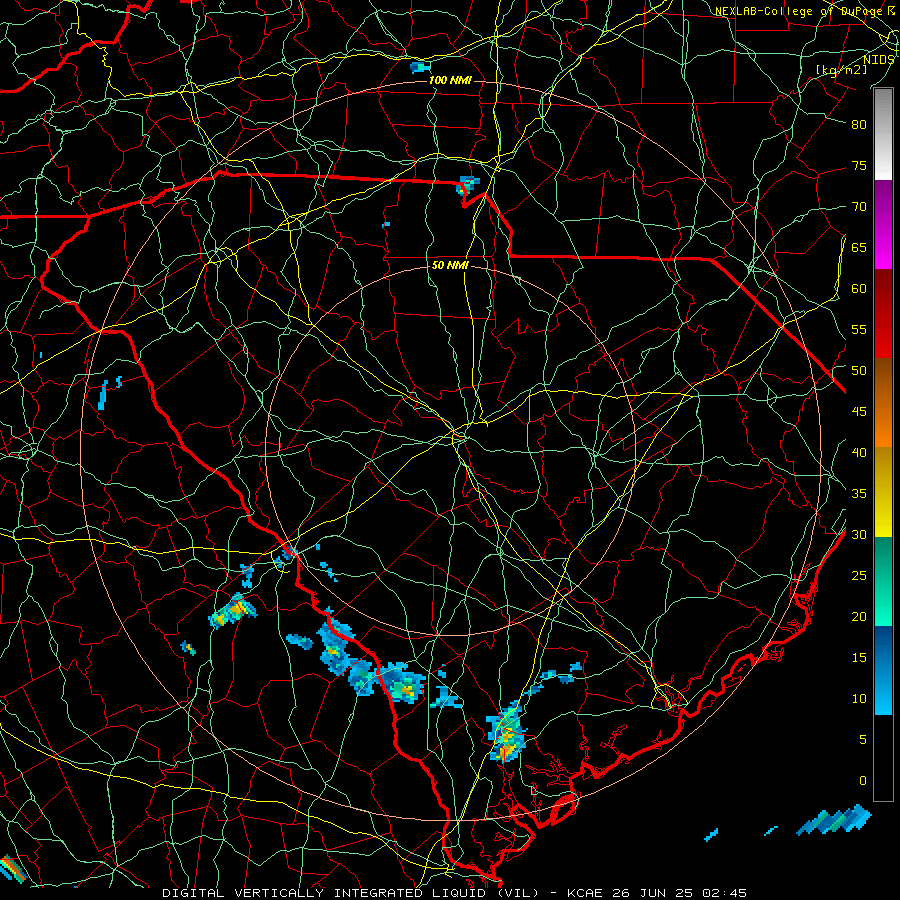The image size is (900, 900).
Task: Click the kg/m2 units label
Action: [x=841, y=70]
